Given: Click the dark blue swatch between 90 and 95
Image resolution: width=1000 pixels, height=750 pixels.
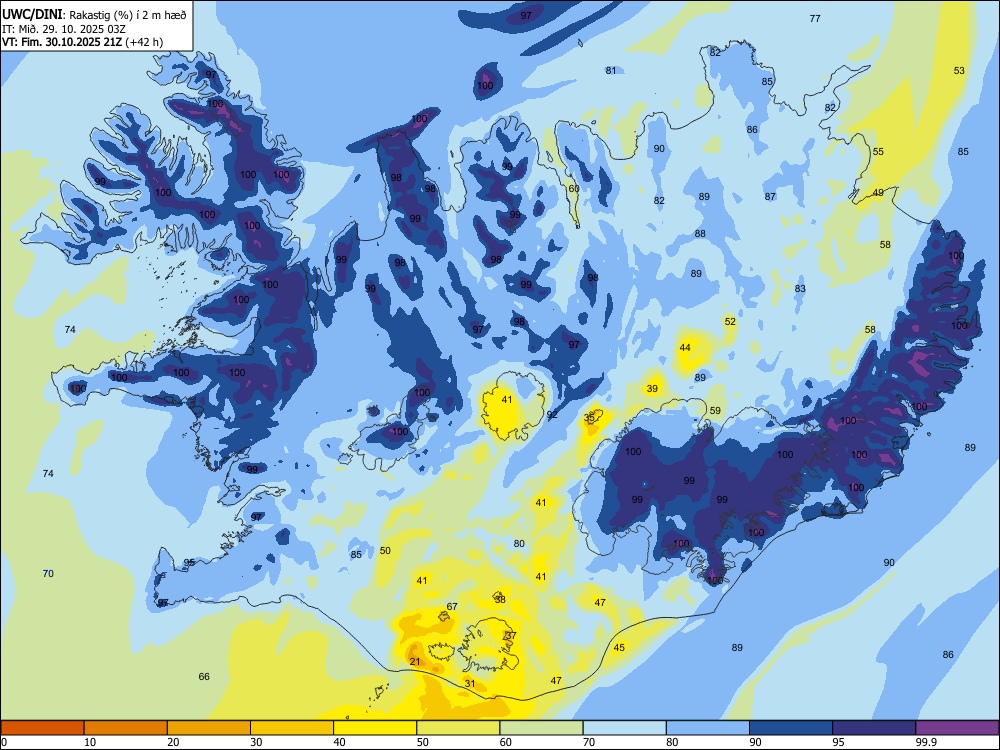Looking at the screenshot, I should pos(791,728).
